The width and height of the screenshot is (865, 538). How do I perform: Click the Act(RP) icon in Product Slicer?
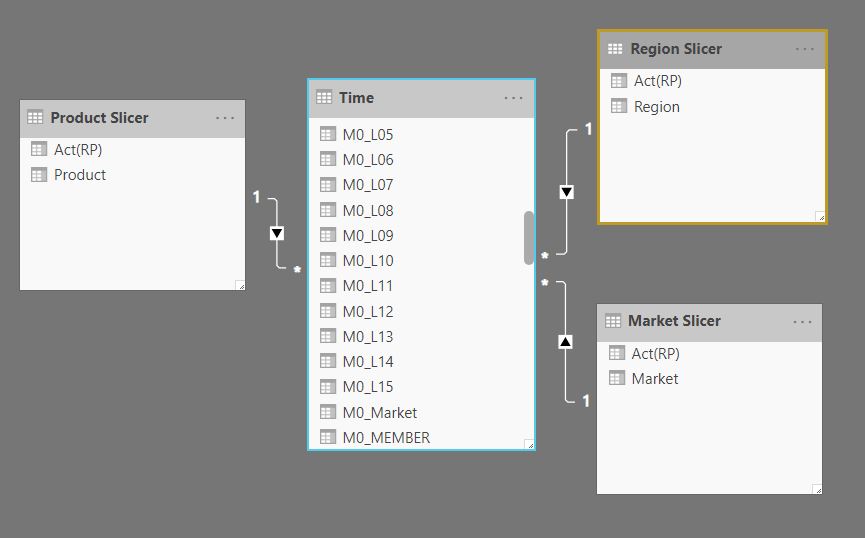pos(39,149)
